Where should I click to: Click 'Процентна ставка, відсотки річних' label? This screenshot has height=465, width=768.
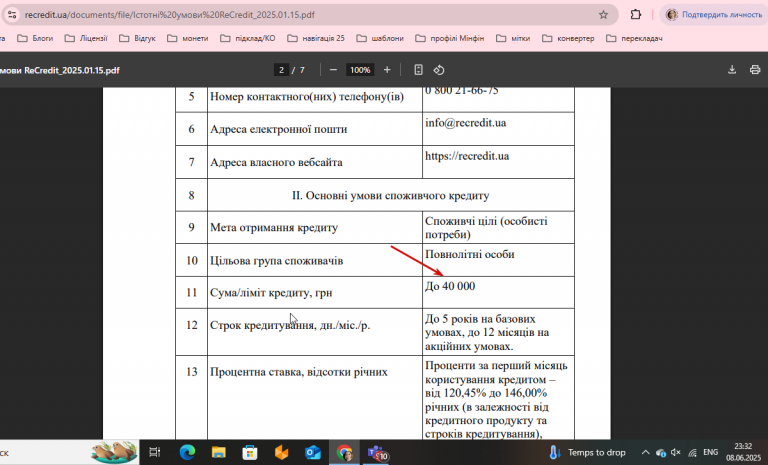pyautogui.click(x=299, y=372)
